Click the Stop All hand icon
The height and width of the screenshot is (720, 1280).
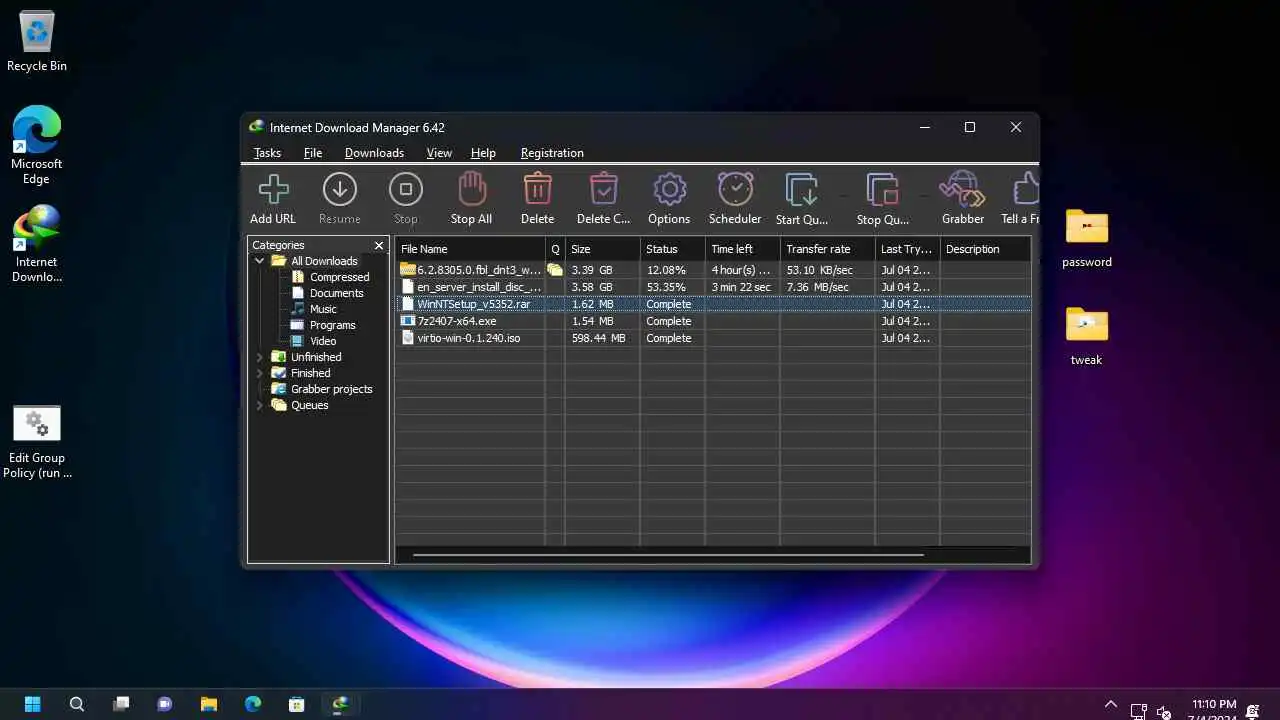[x=471, y=189]
